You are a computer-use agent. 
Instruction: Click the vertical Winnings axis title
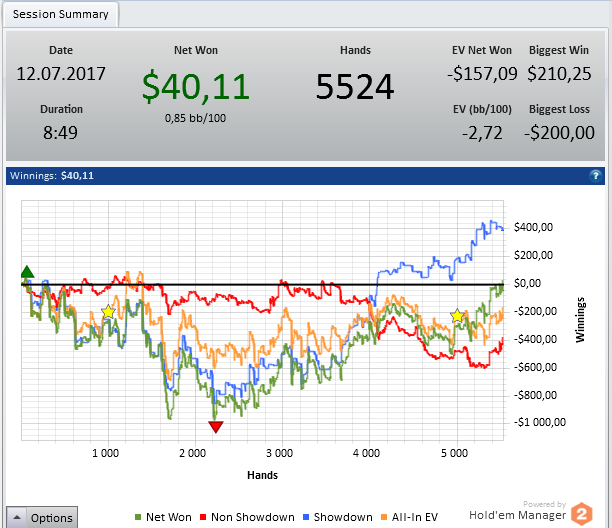(580, 320)
